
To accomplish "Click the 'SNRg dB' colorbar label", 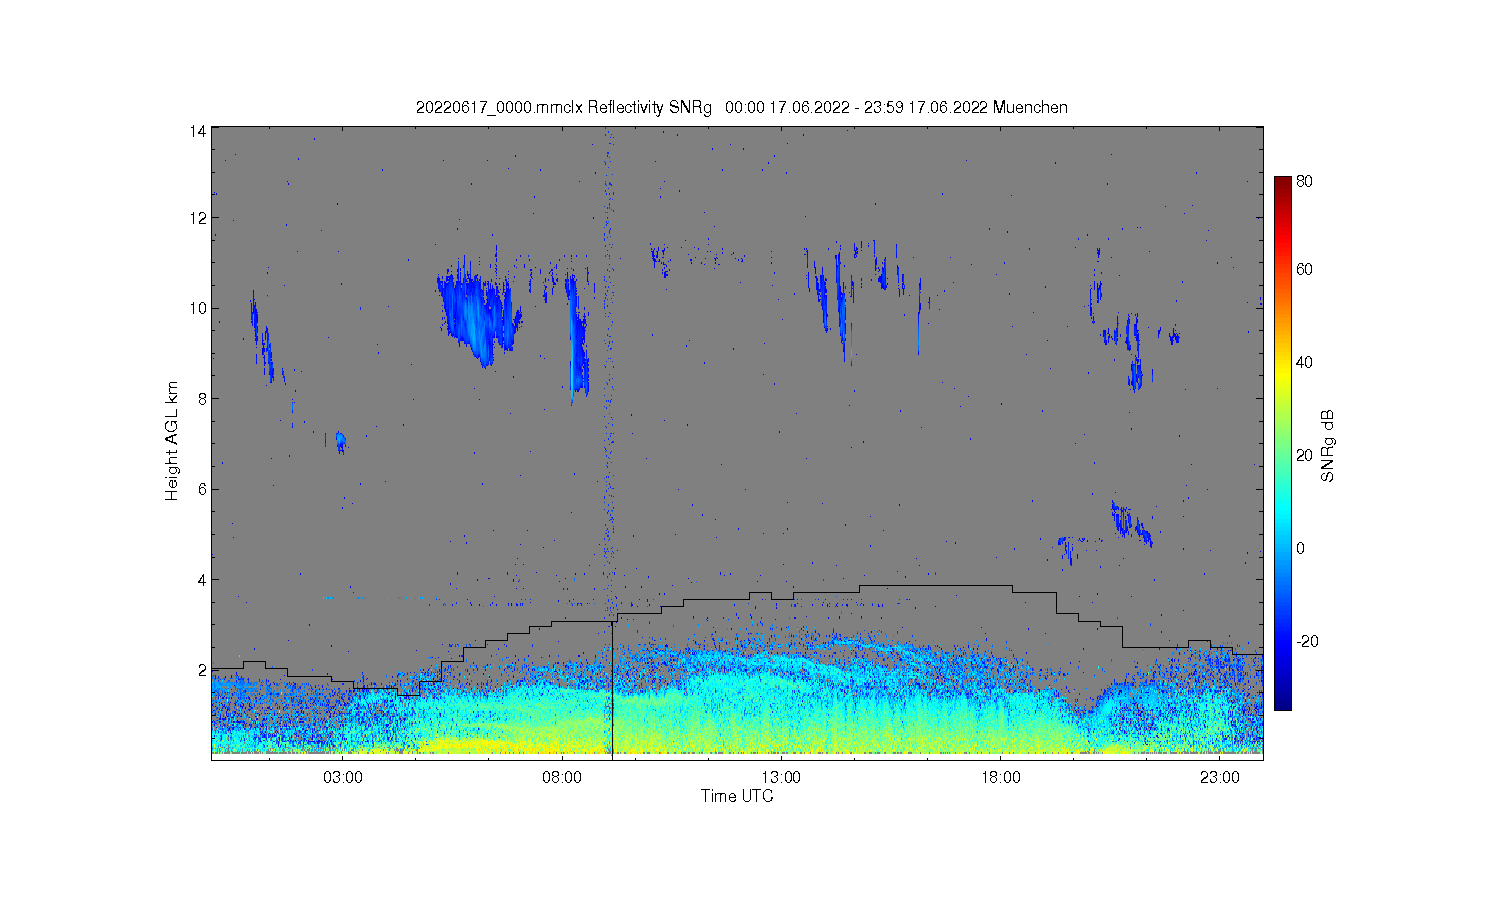I will pos(1328,446).
